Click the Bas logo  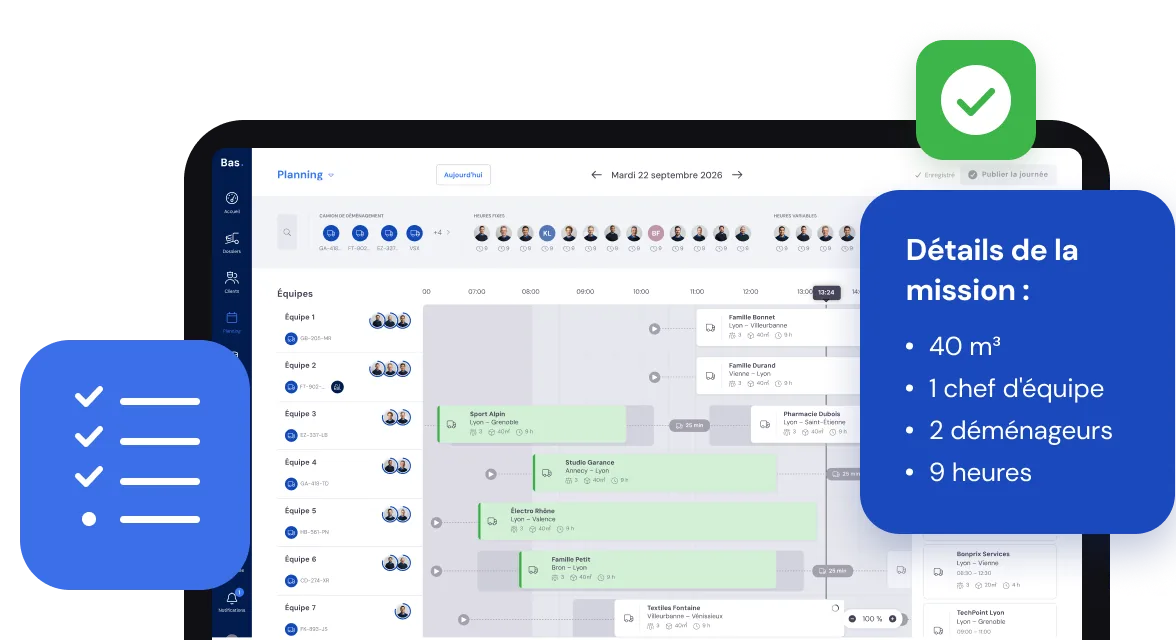231,162
